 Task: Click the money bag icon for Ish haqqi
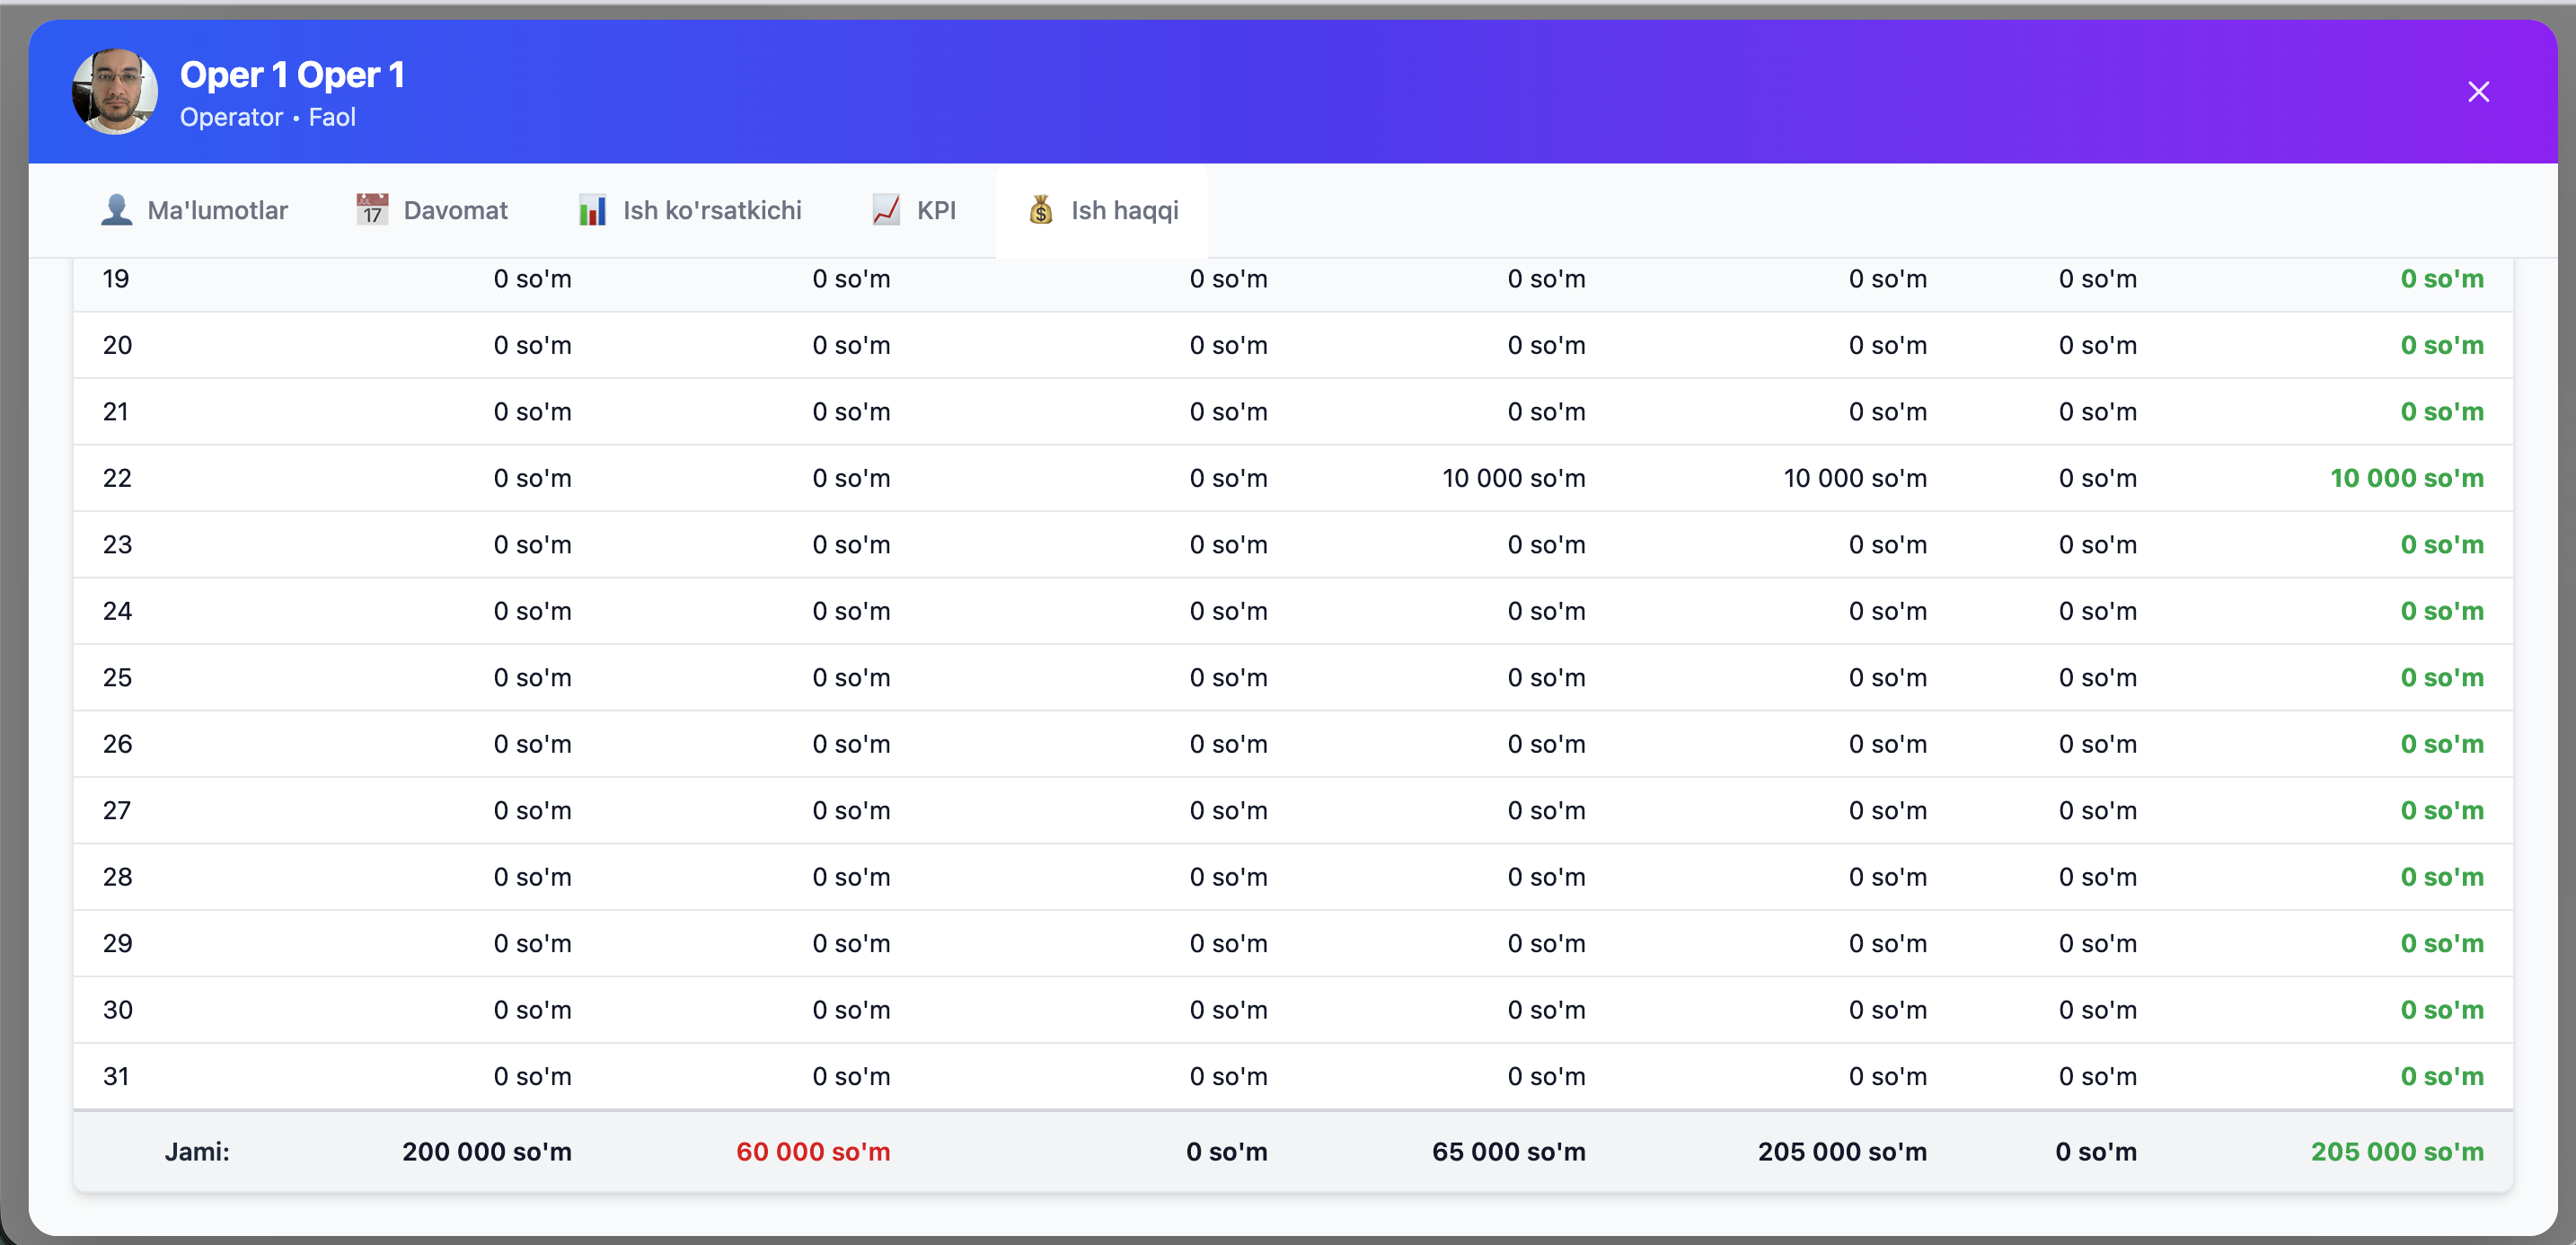(1041, 210)
